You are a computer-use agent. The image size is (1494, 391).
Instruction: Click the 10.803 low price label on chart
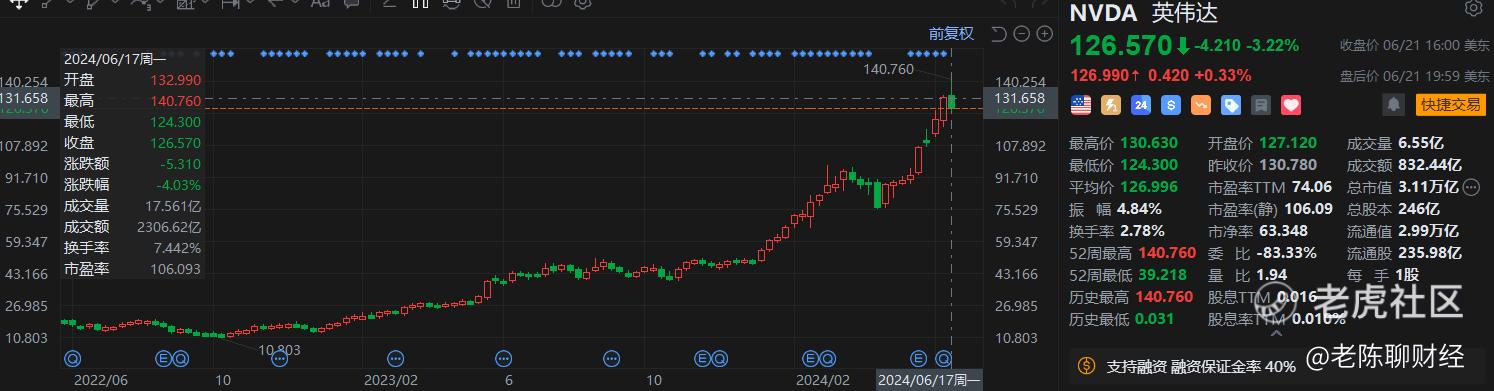click(x=279, y=350)
